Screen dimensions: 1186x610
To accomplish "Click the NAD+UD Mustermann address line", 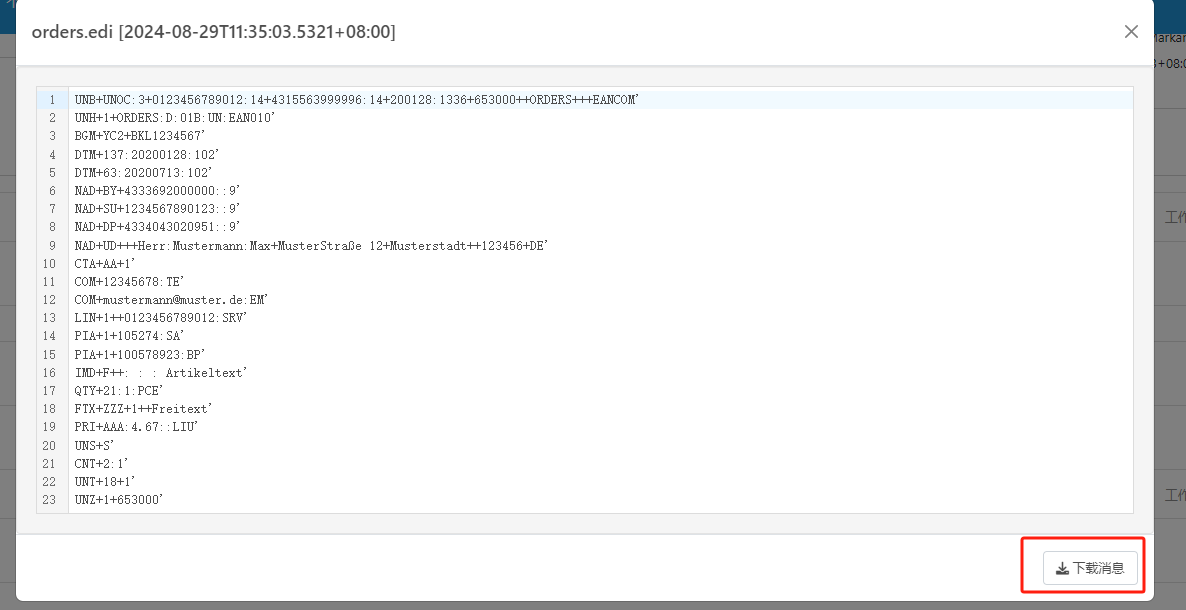I will (311, 246).
